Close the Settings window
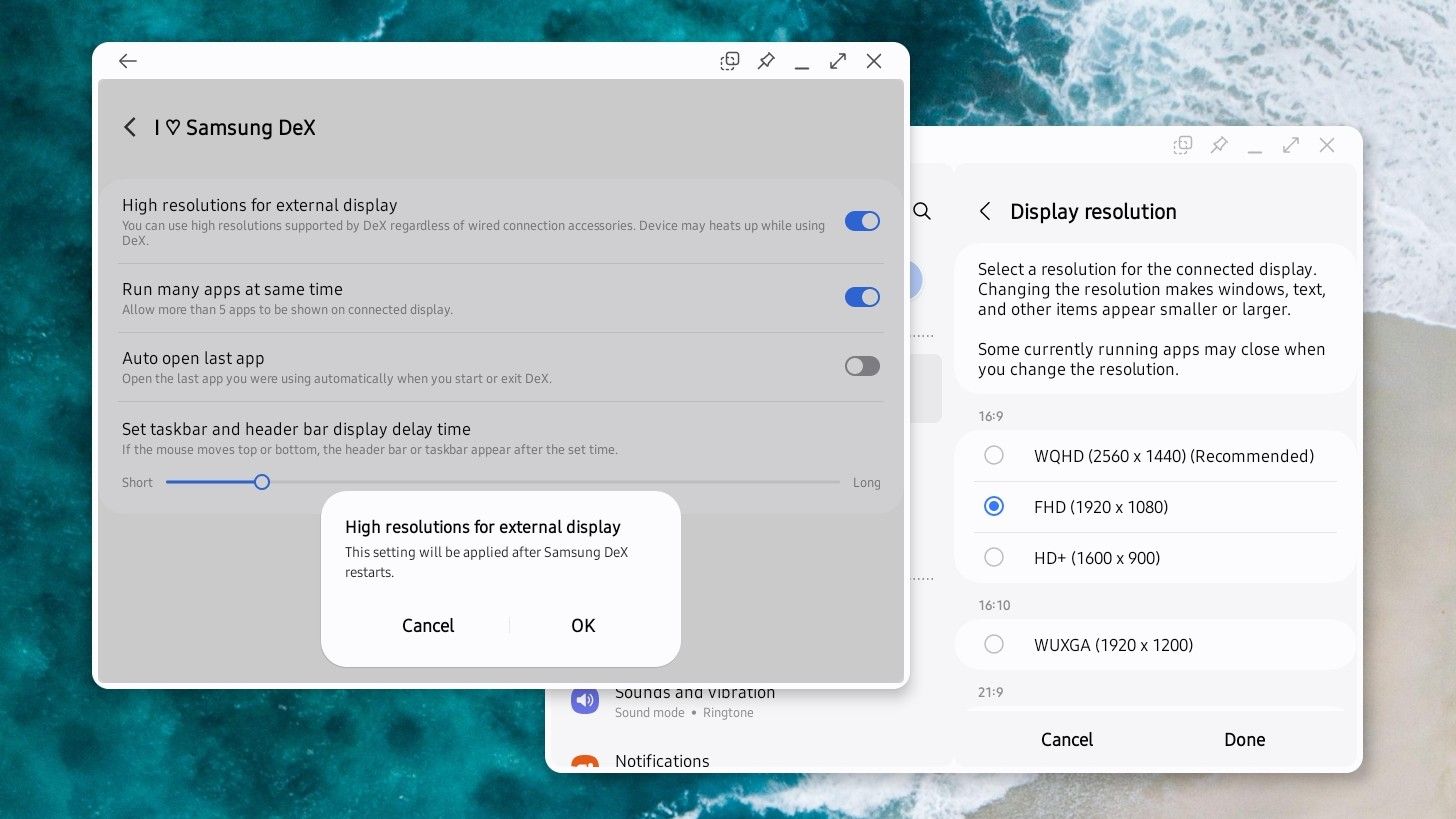The height and width of the screenshot is (819, 1456). click(x=1327, y=145)
